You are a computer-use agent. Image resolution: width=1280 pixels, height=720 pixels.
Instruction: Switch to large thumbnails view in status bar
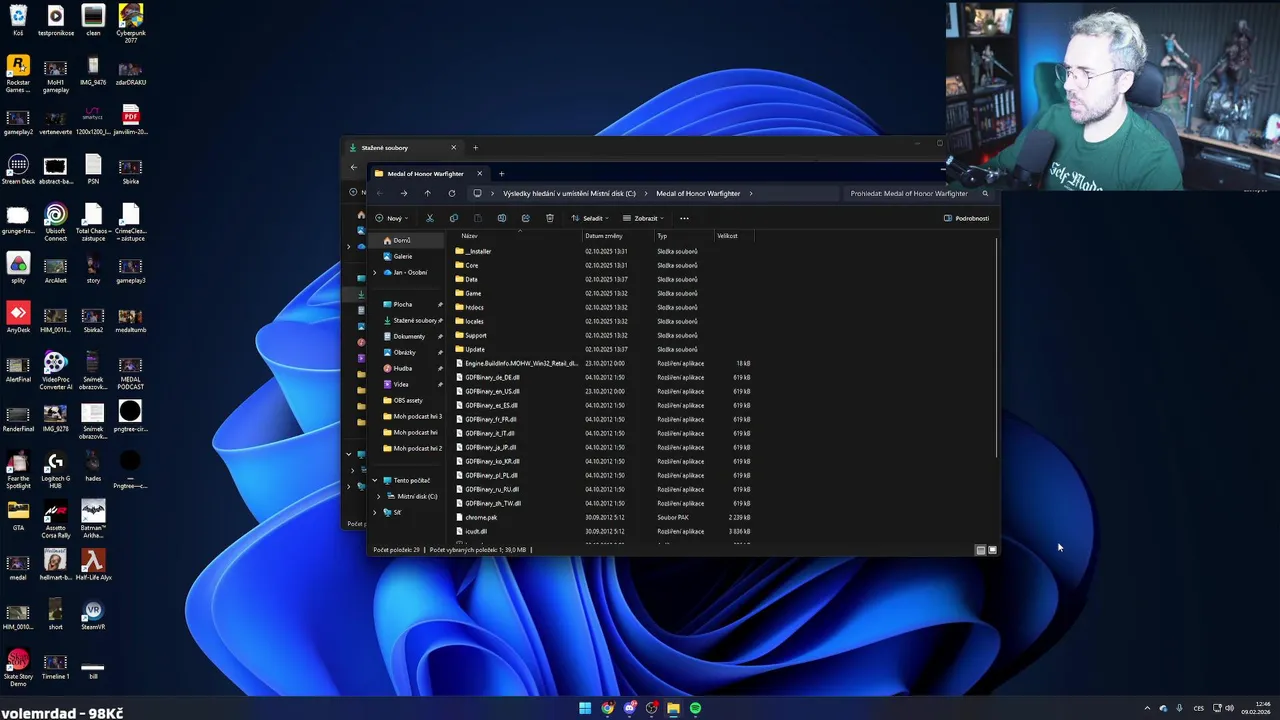point(992,550)
